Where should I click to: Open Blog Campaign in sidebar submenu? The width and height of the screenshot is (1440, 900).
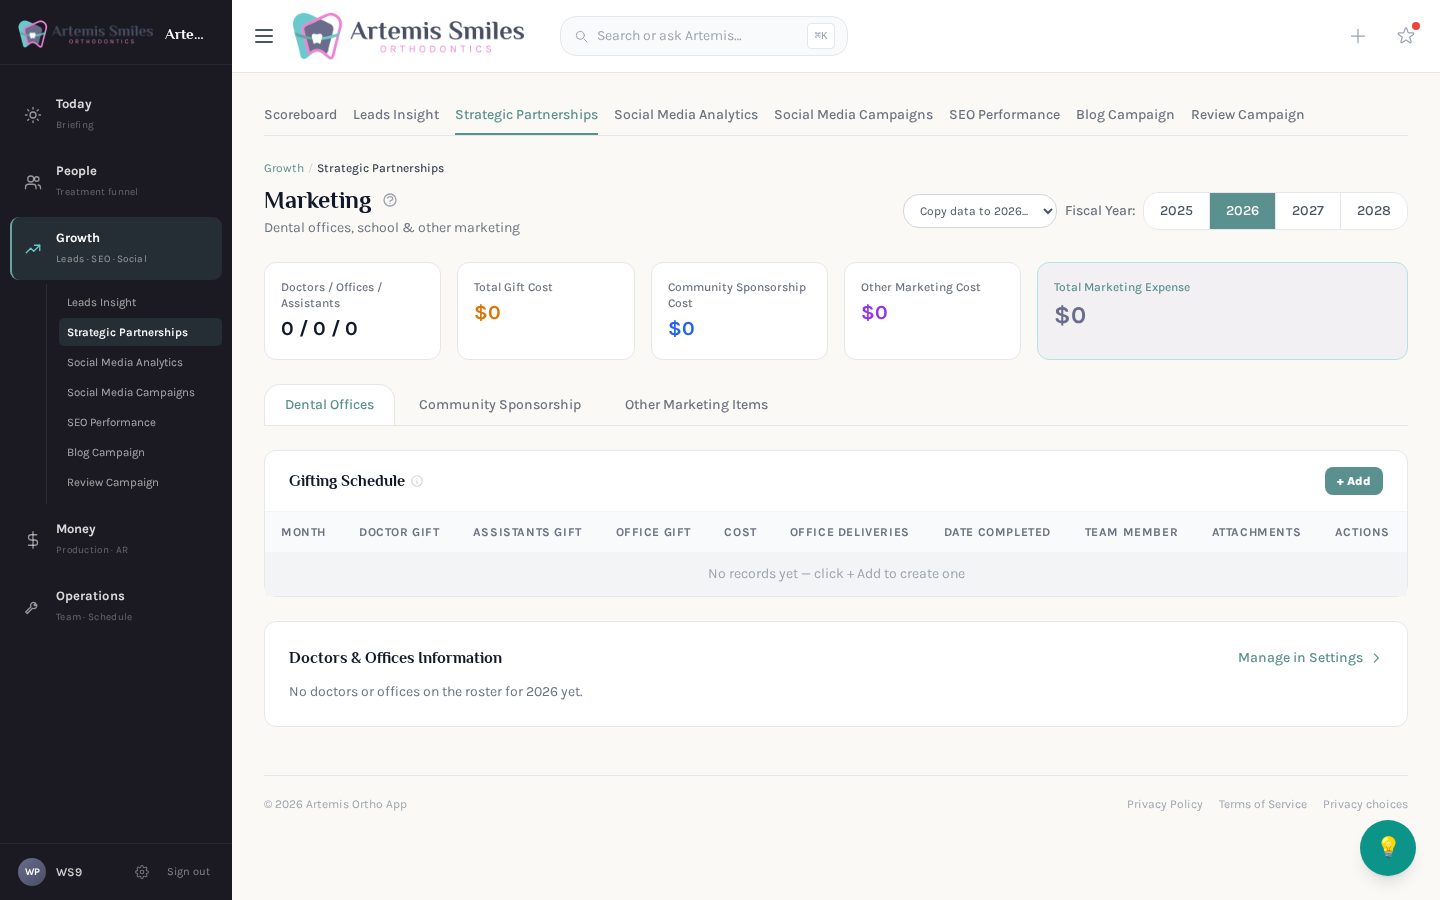pyautogui.click(x=140, y=452)
